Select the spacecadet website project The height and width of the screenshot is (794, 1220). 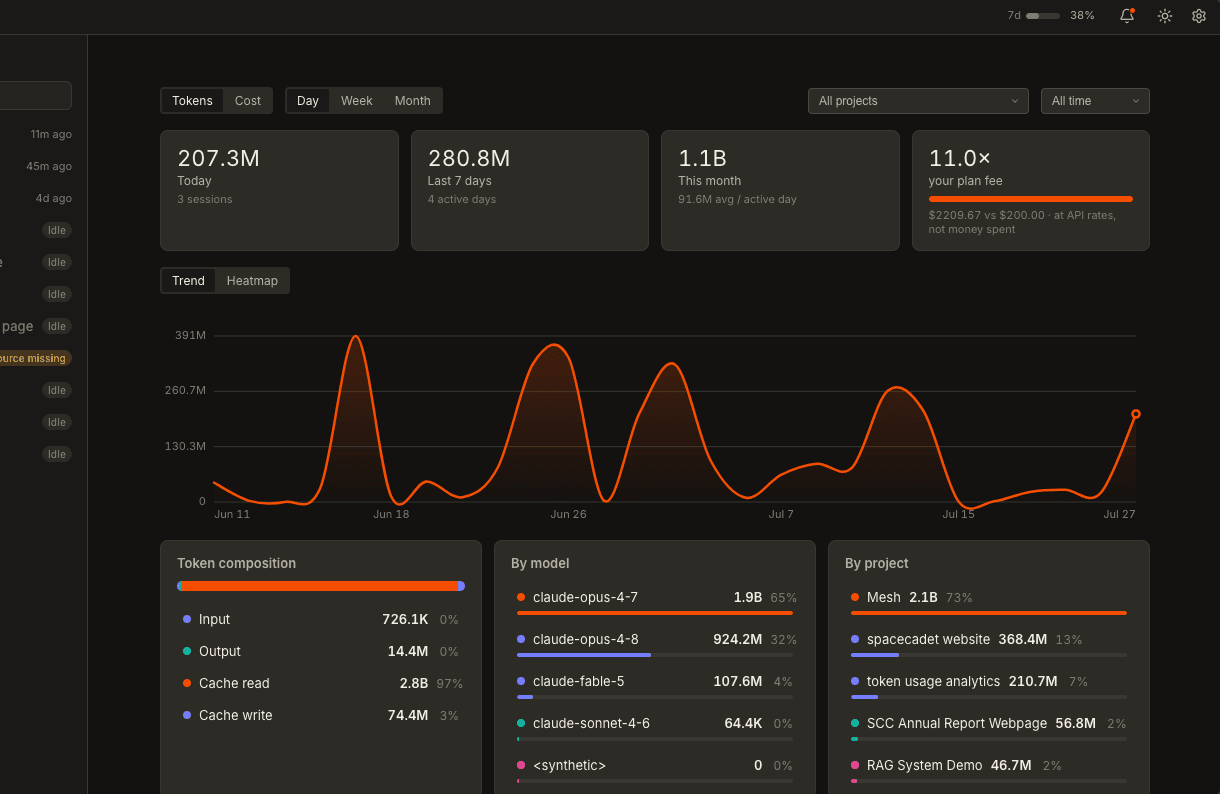click(x=989, y=645)
